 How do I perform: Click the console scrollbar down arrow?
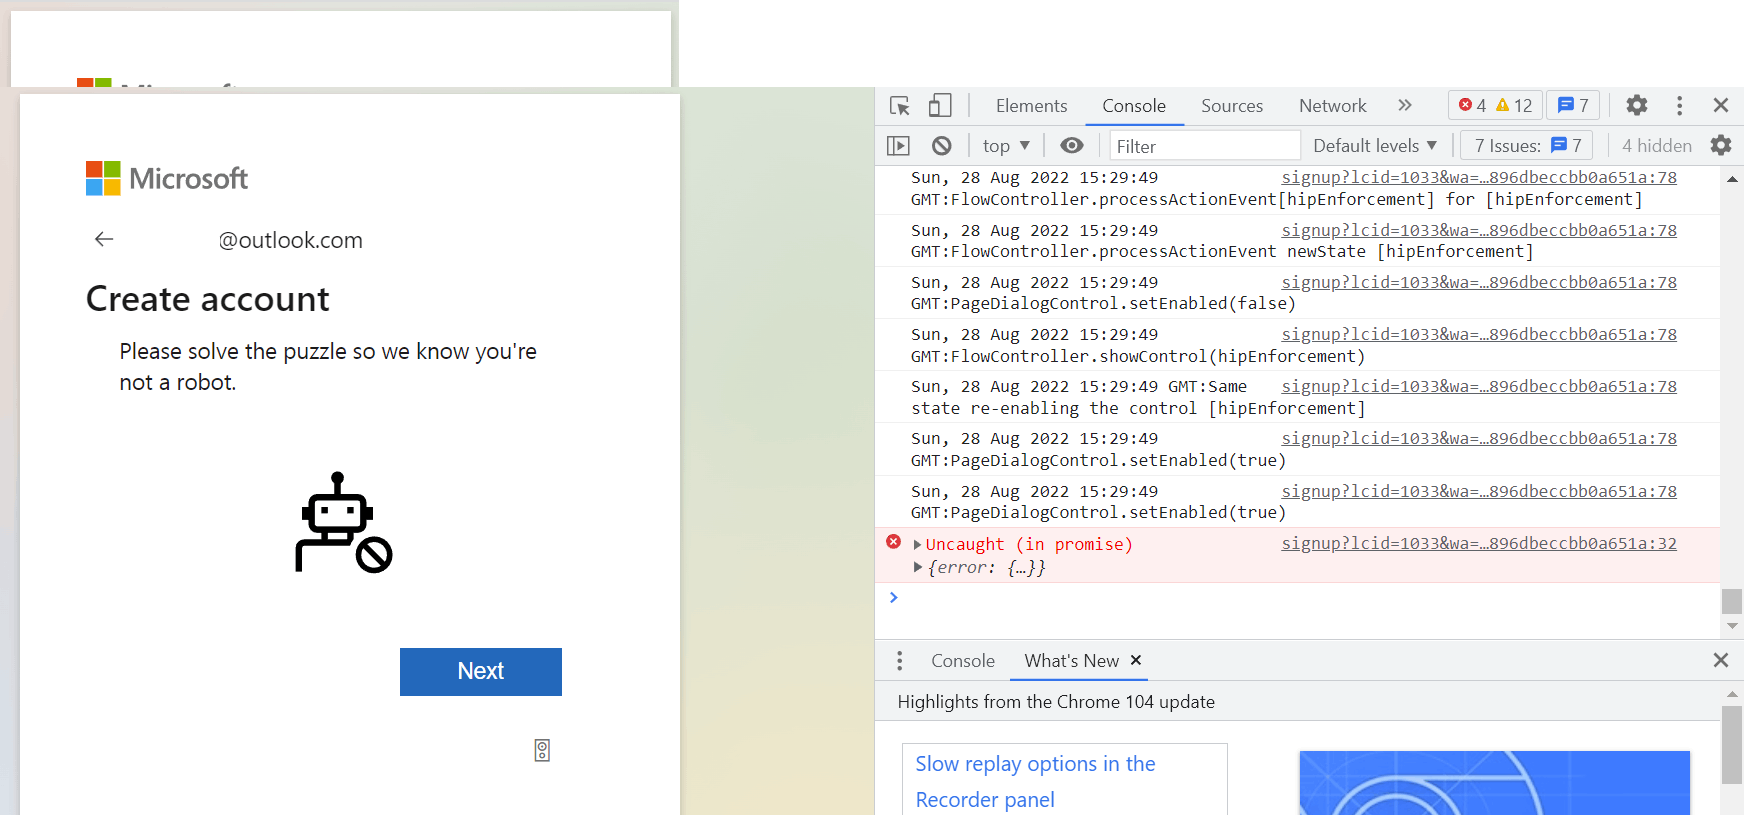point(1732,626)
